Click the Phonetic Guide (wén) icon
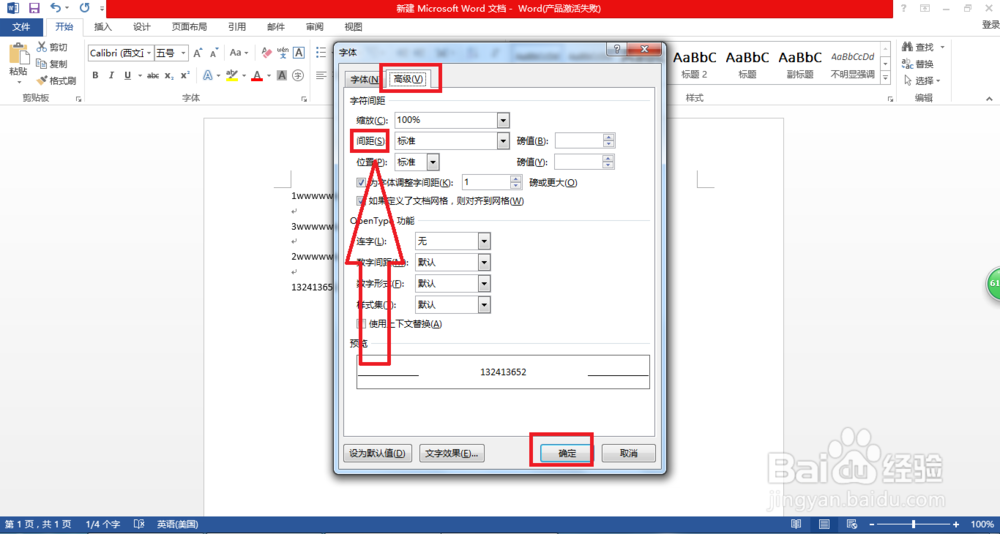 point(283,52)
